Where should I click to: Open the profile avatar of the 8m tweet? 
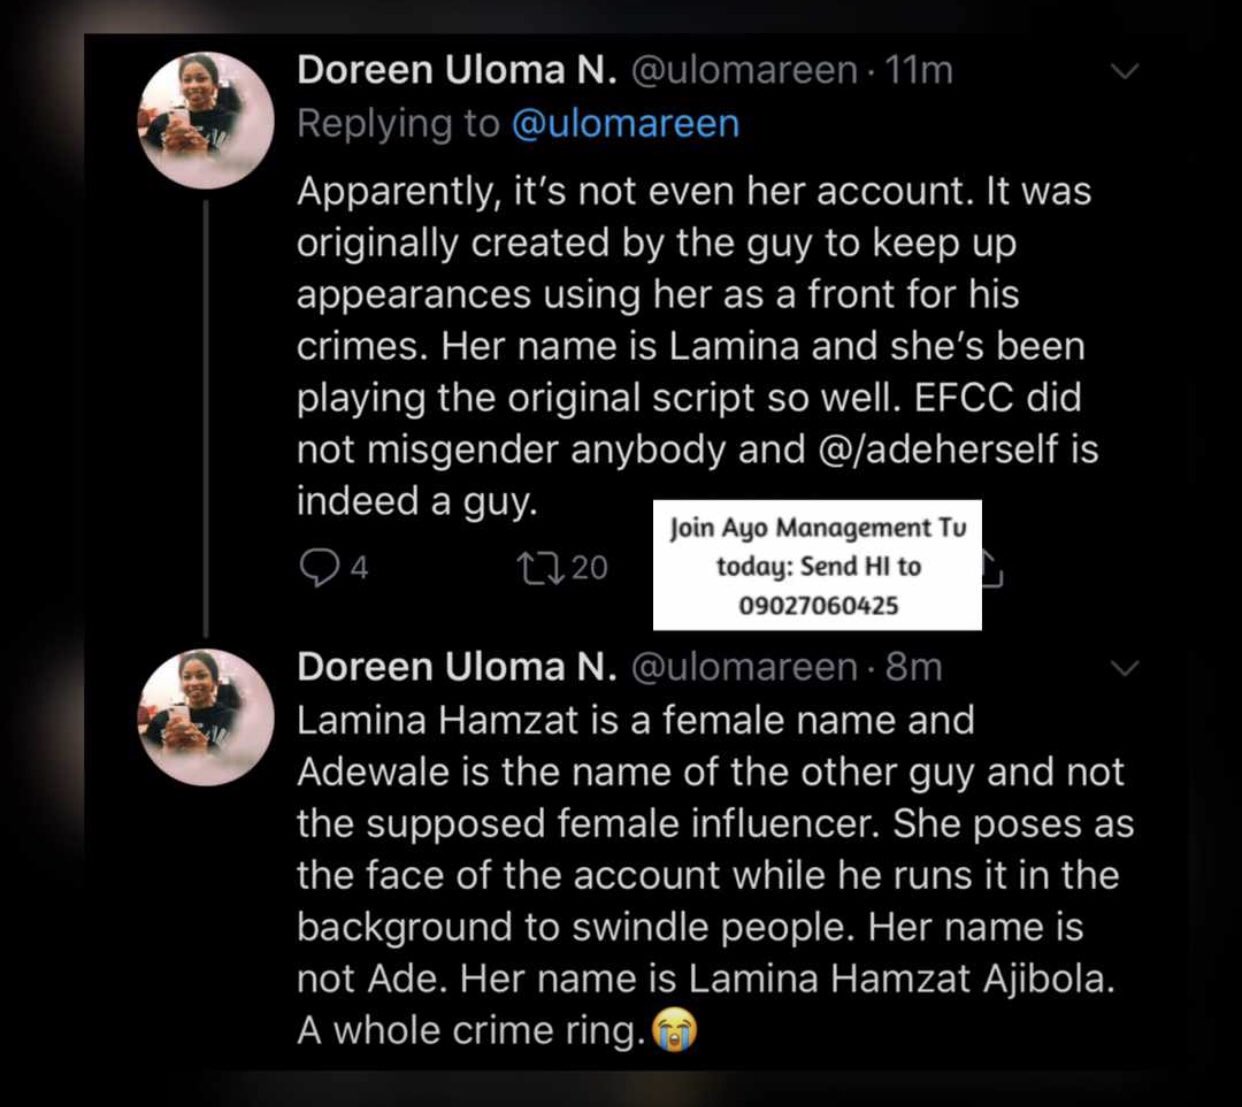coord(206,716)
